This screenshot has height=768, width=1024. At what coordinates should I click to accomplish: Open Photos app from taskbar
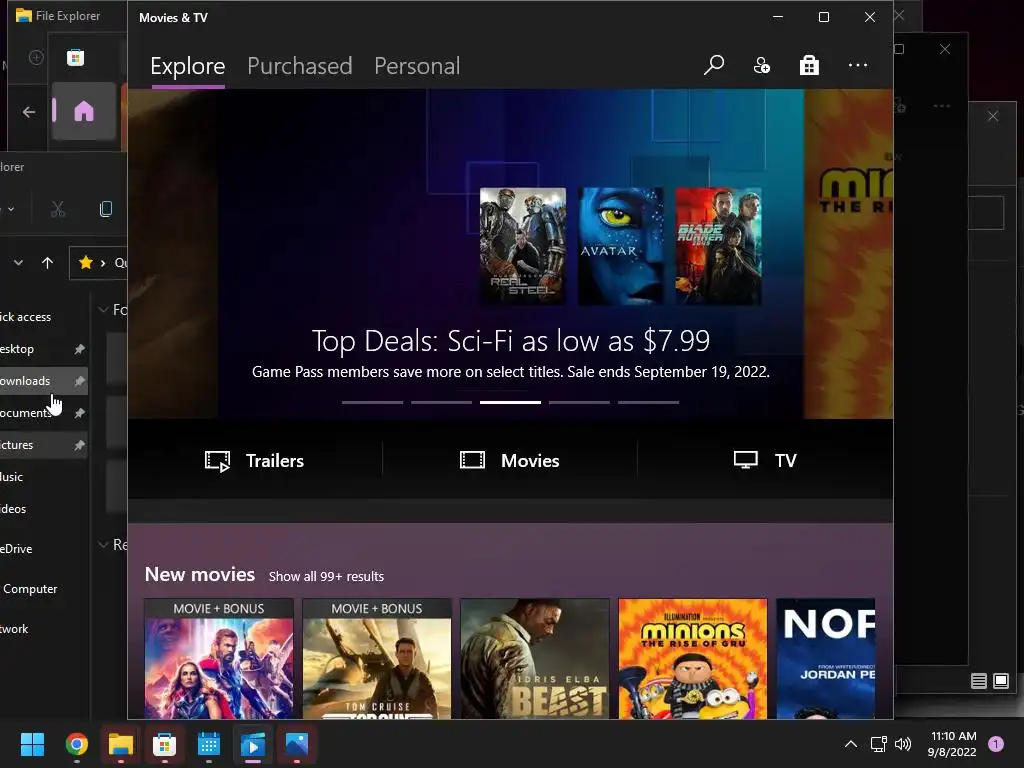tap(296, 744)
